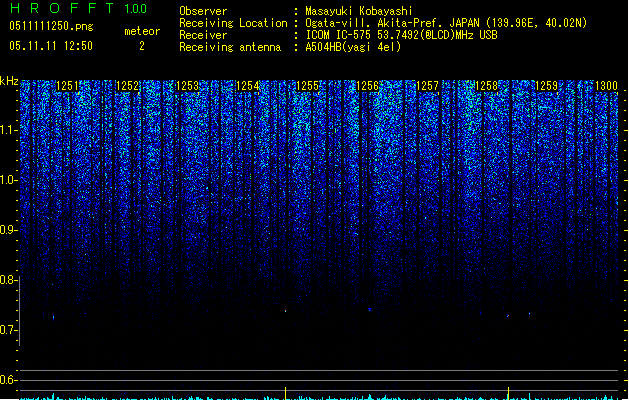Click the receiver ICOM IC-575 text
Image resolution: width=629 pixels, height=400 pixels.
(401, 35)
